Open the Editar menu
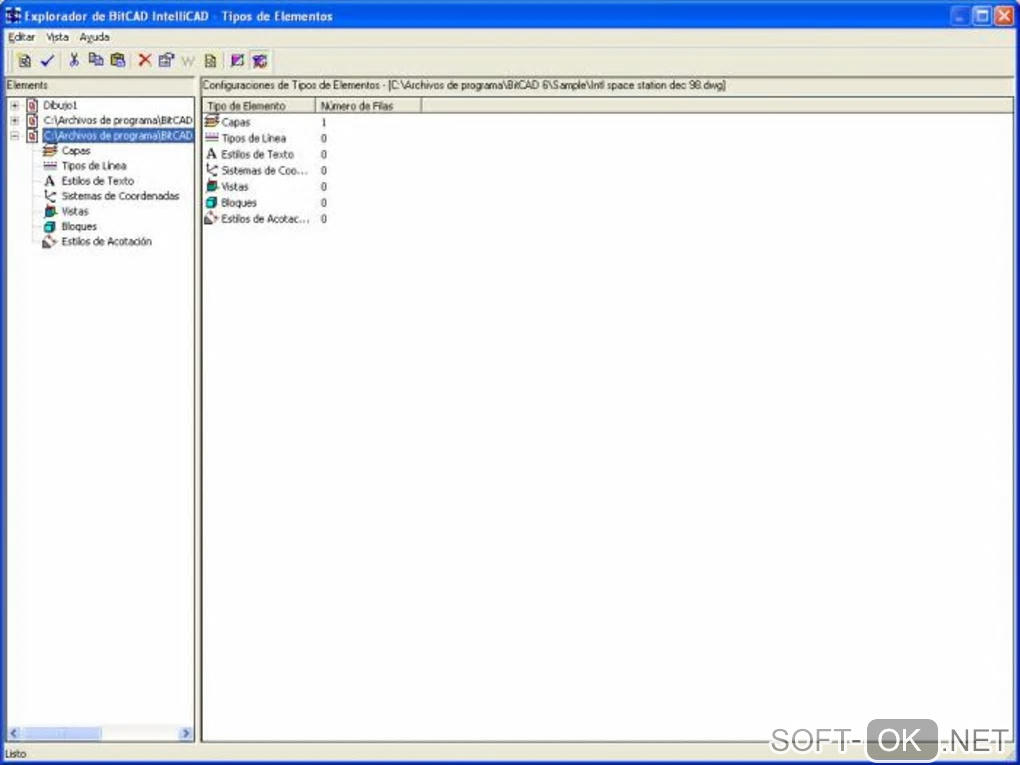This screenshot has height=765, width=1020. click(21, 37)
